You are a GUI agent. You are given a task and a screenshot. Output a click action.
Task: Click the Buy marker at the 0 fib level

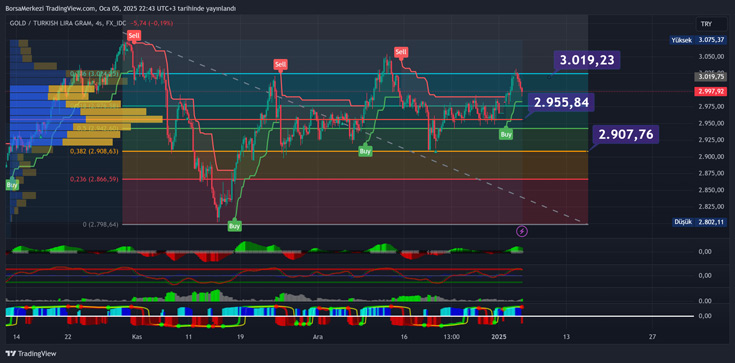pyautogui.click(x=234, y=227)
